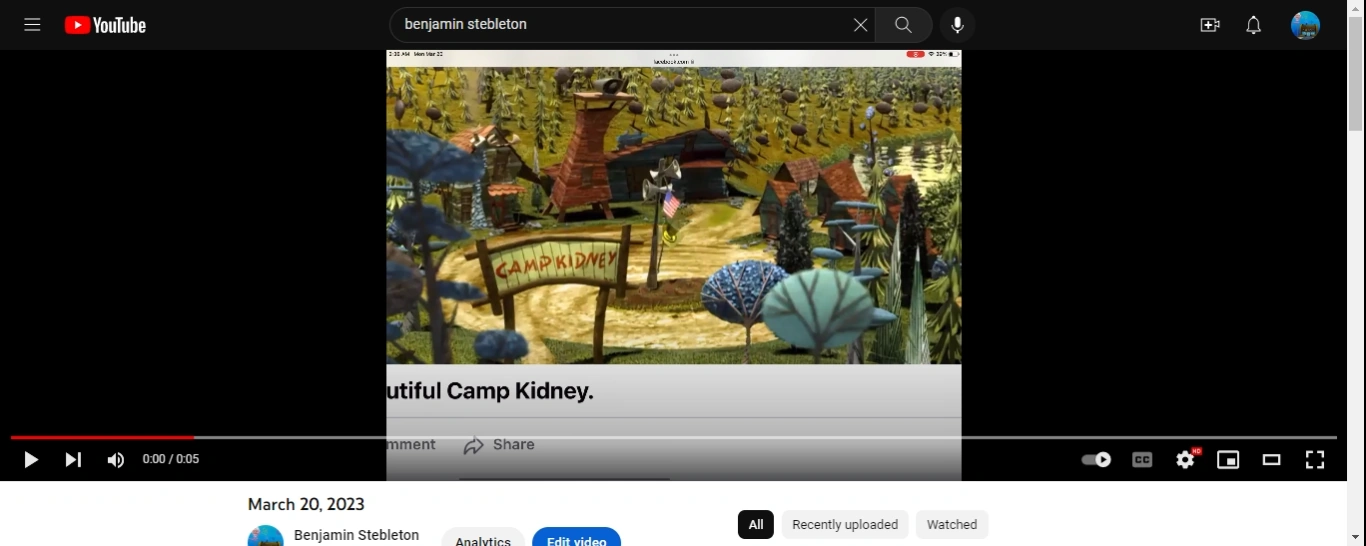Select the Recently uploaded chip
The width and height of the screenshot is (1366, 546).
pos(845,525)
